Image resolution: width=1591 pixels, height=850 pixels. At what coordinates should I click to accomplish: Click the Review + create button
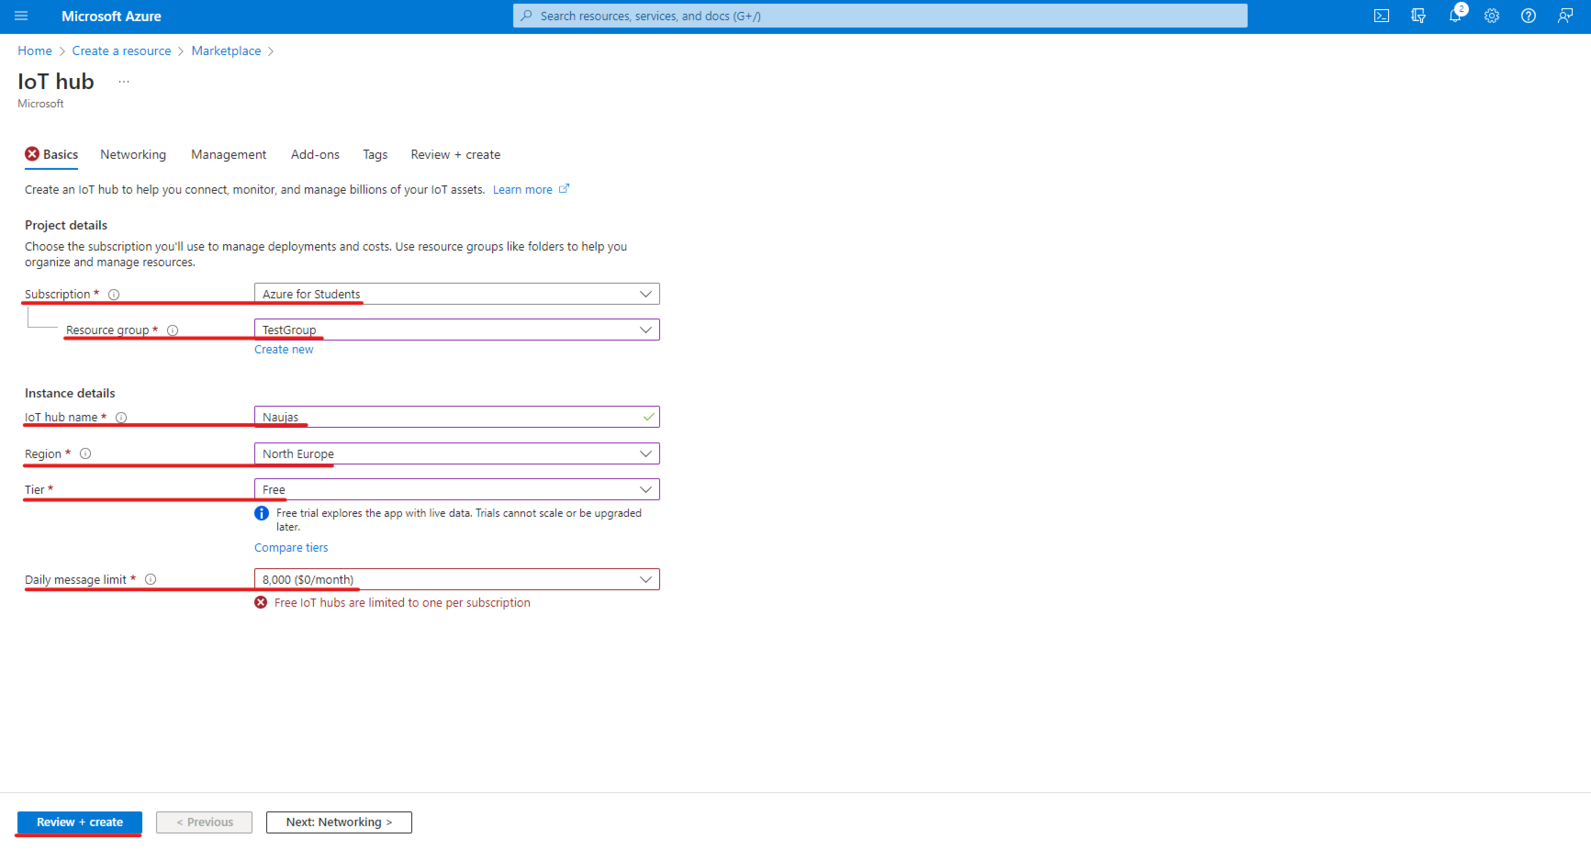pyautogui.click(x=79, y=822)
